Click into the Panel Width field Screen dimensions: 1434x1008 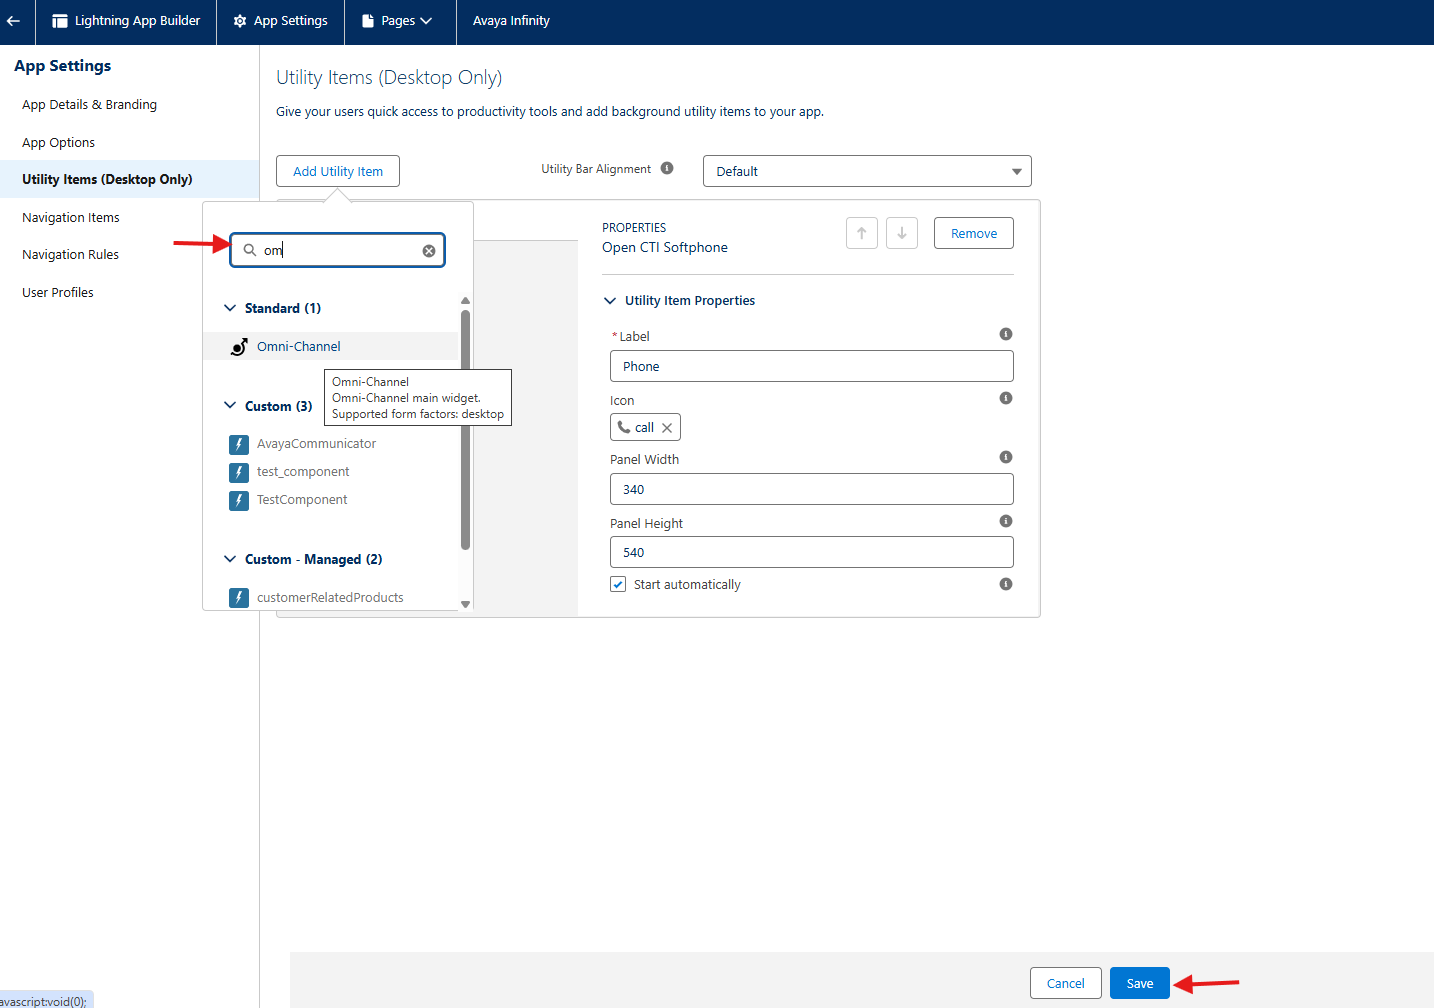[812, 489]
